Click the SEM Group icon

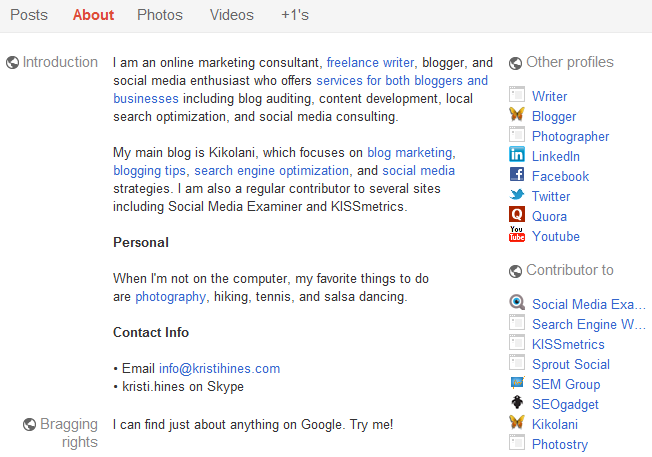point(517,382)
